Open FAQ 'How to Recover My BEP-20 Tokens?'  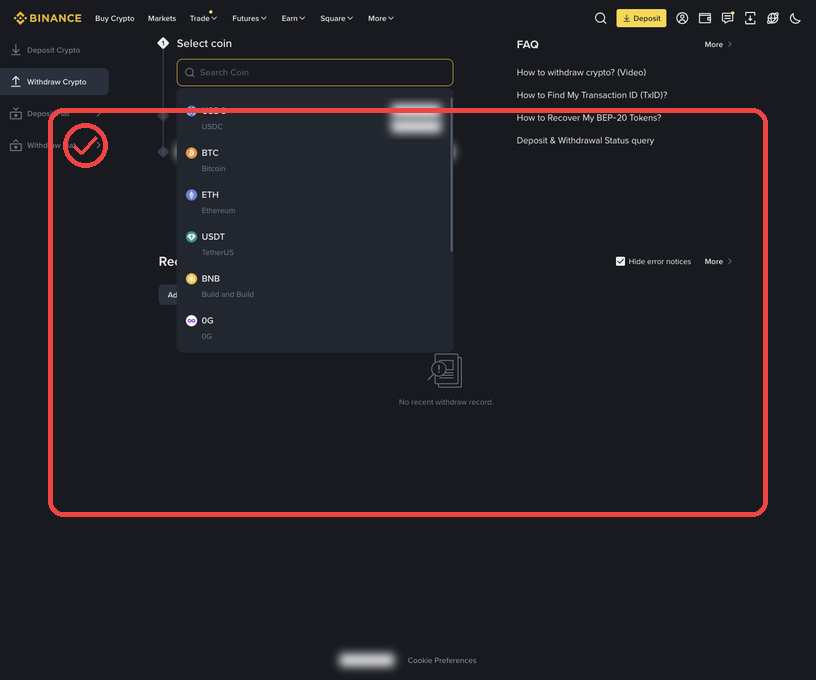[589, 118]
